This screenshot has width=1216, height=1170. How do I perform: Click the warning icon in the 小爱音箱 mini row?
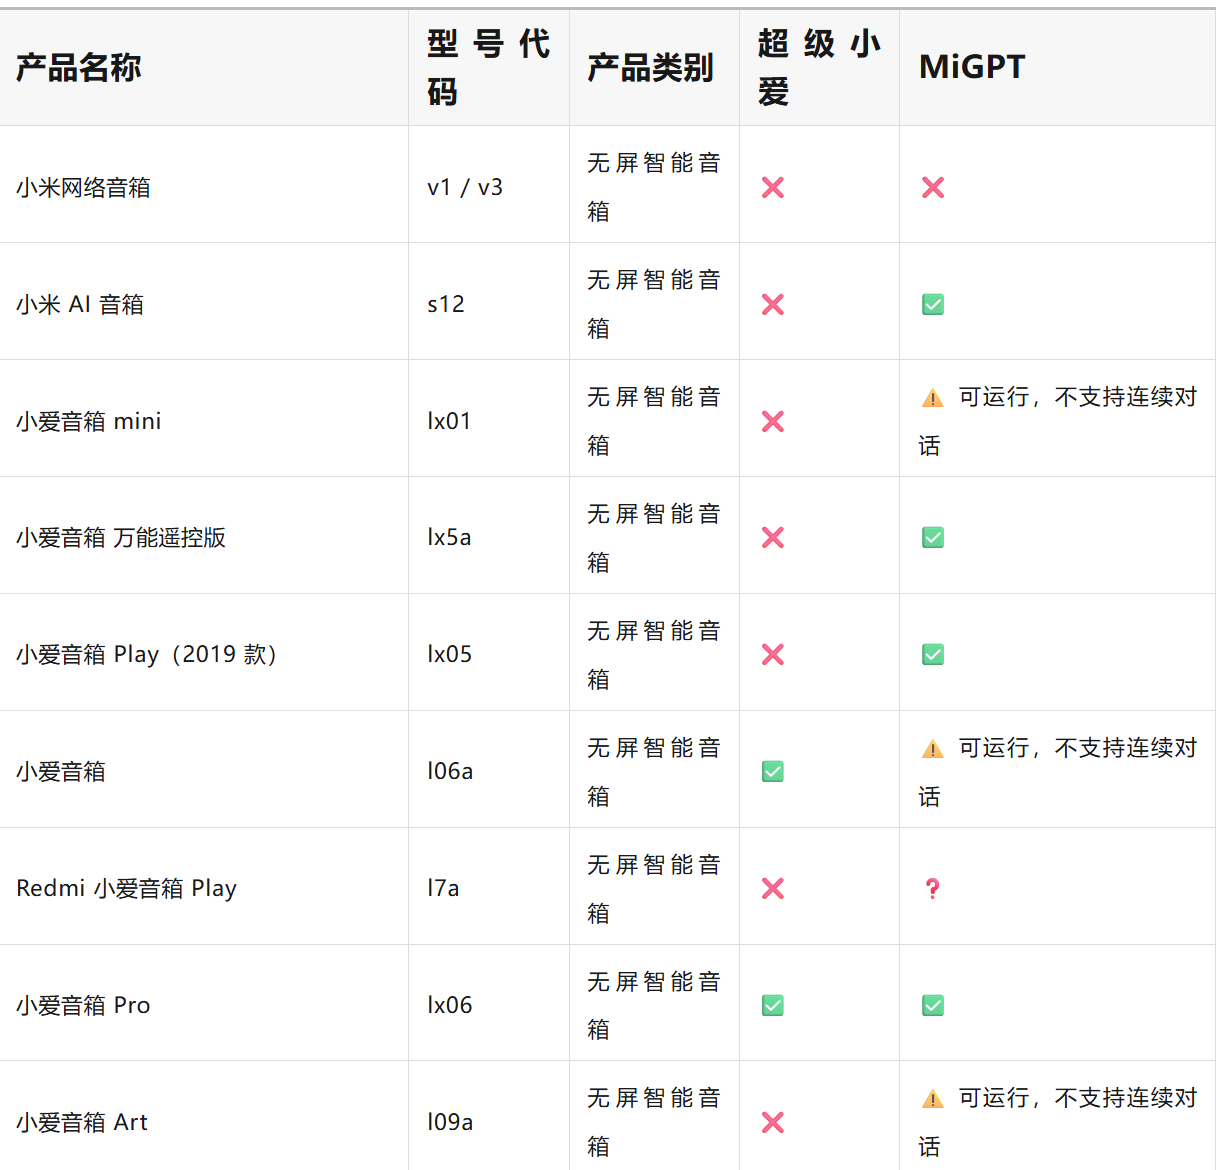[x=933, y=398]
